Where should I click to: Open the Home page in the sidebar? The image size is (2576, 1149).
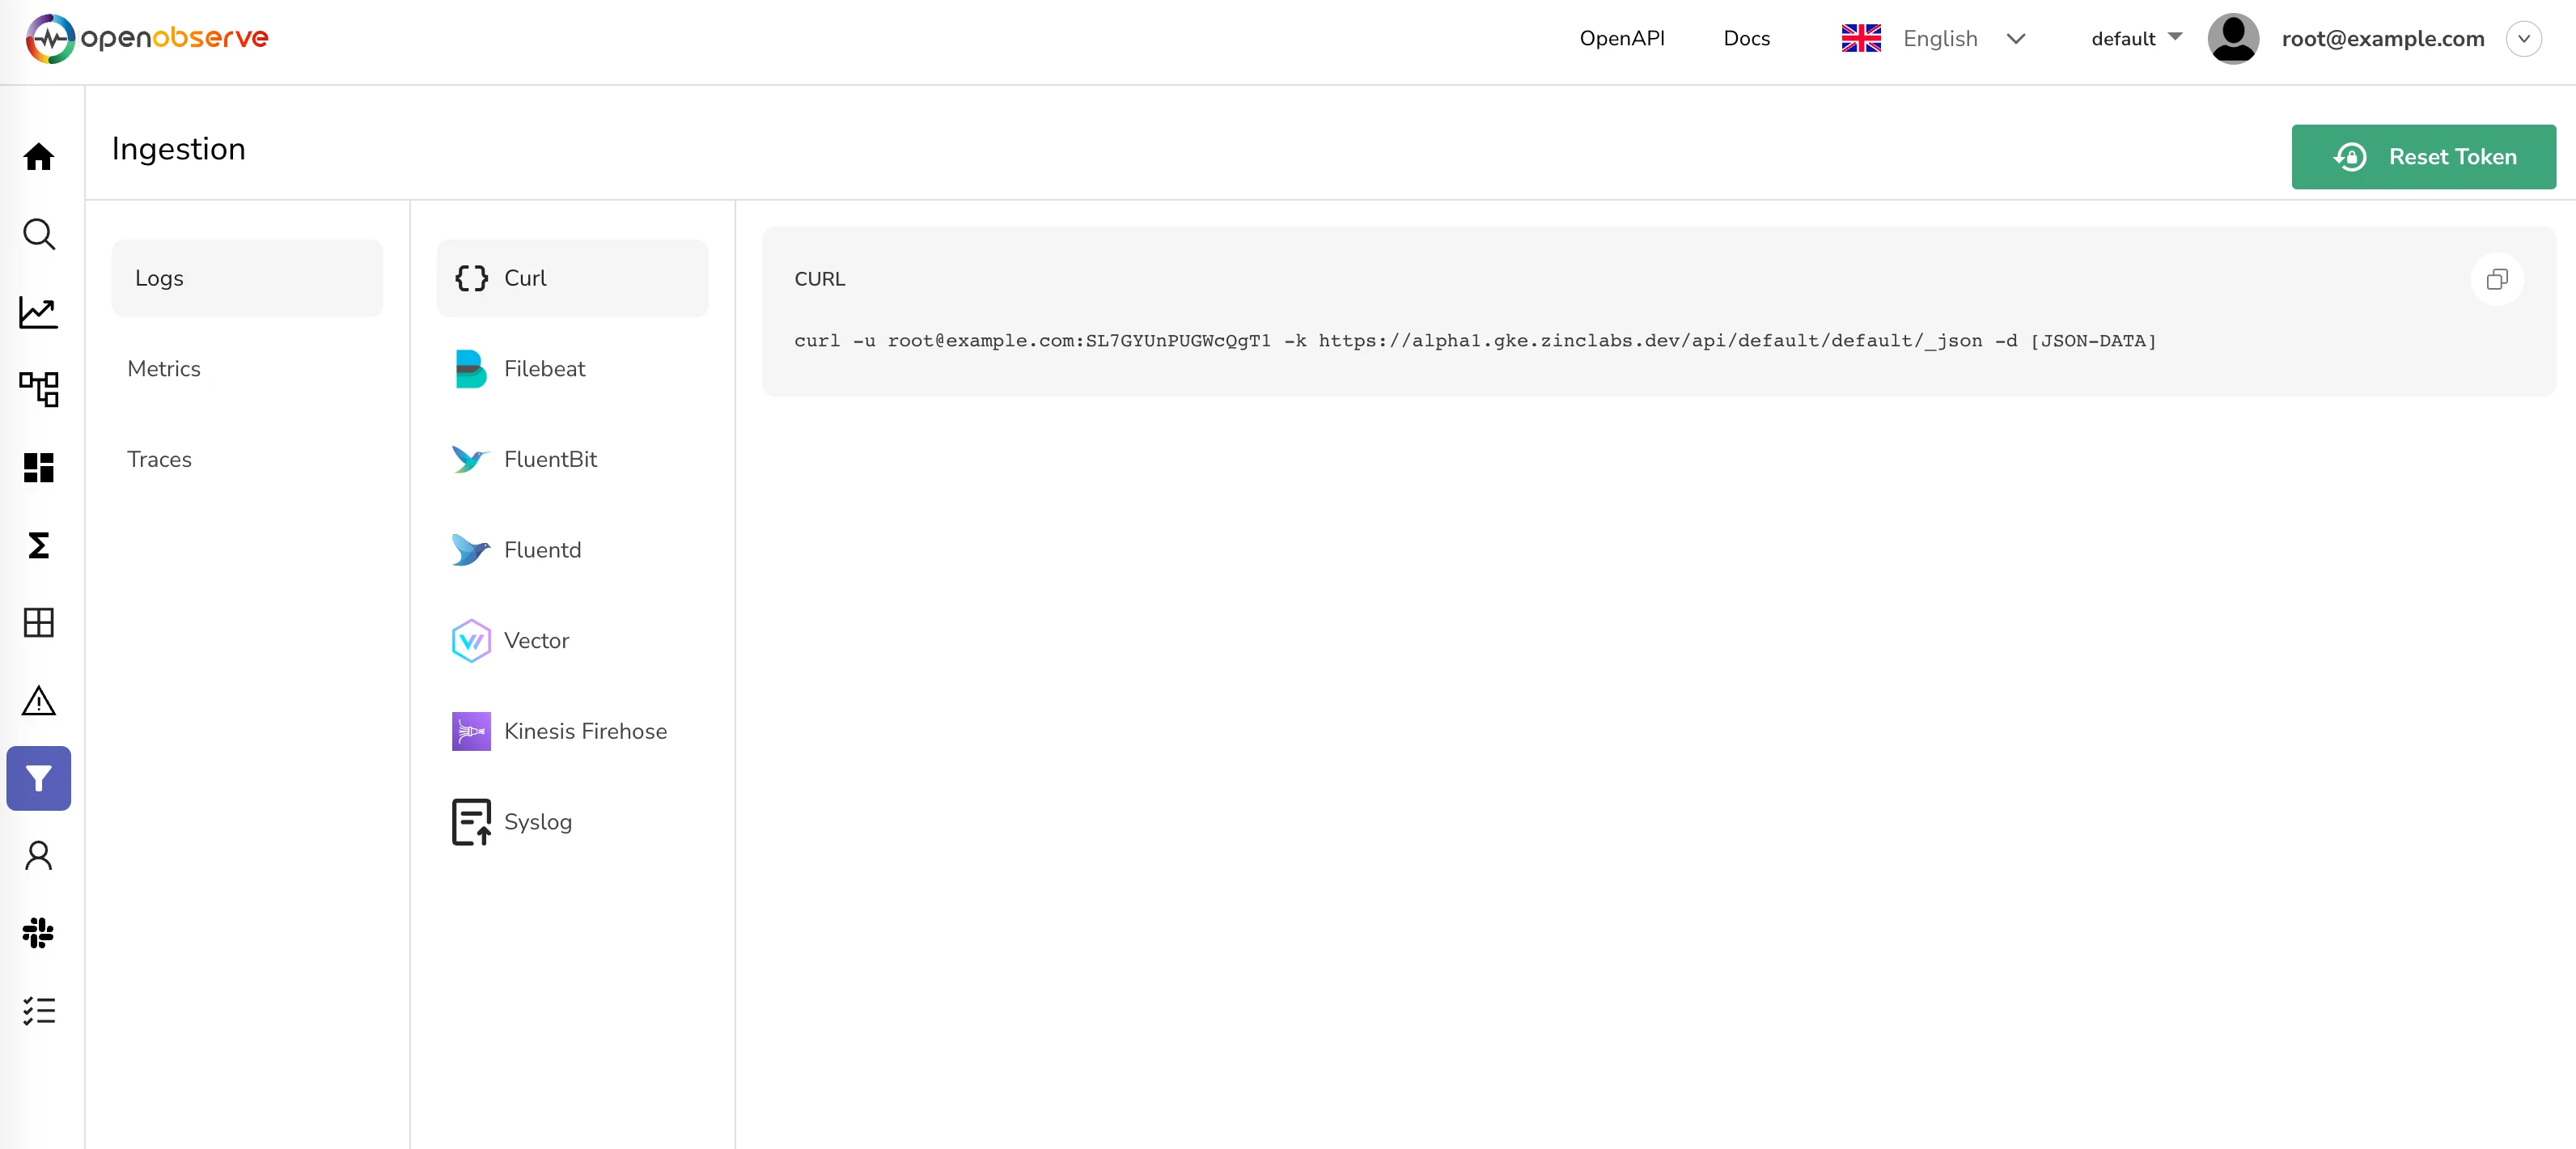click(x=39, y=157)
